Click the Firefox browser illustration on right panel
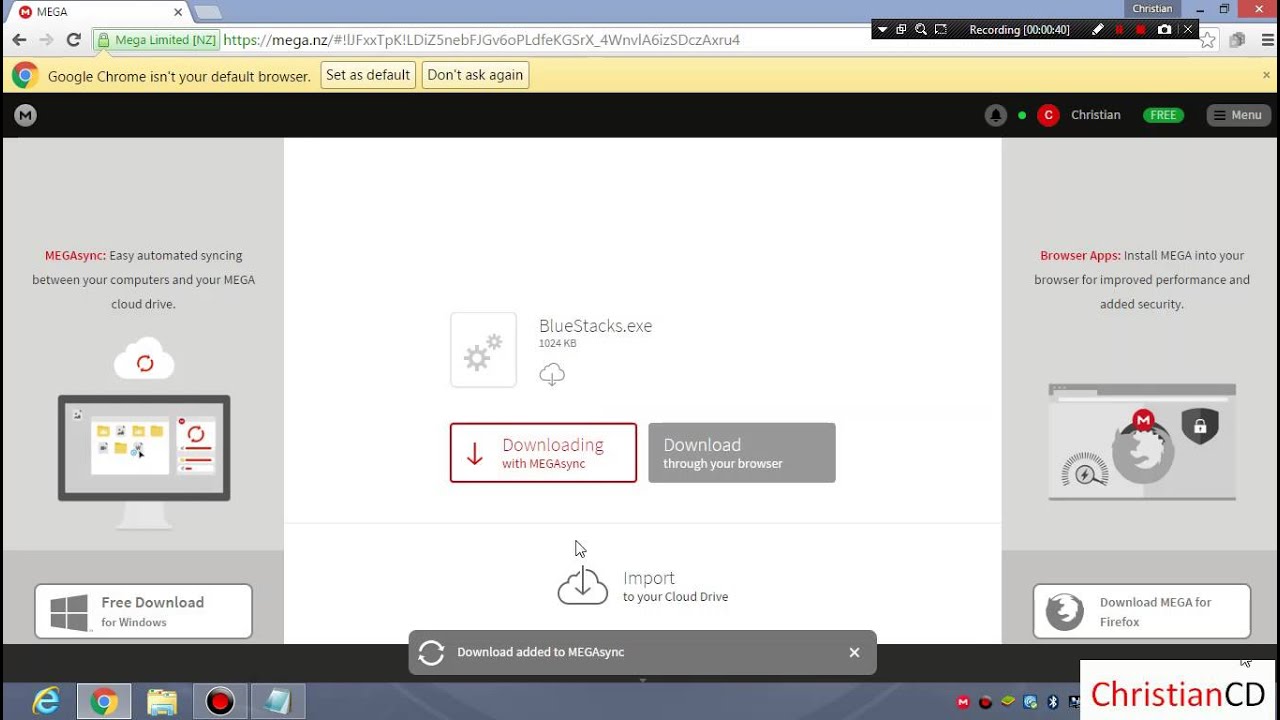This screenshot has height=720, width=1280. pyautogui.click(x=1142, y=441)
